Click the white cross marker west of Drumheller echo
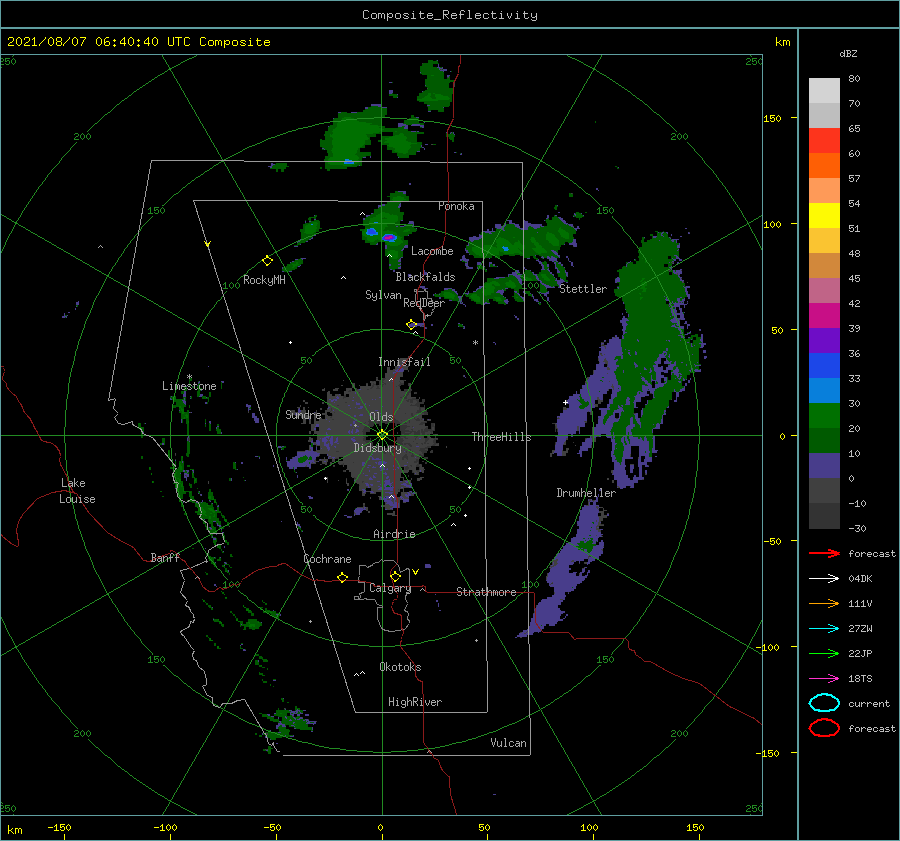 click(x=565, y=402)
